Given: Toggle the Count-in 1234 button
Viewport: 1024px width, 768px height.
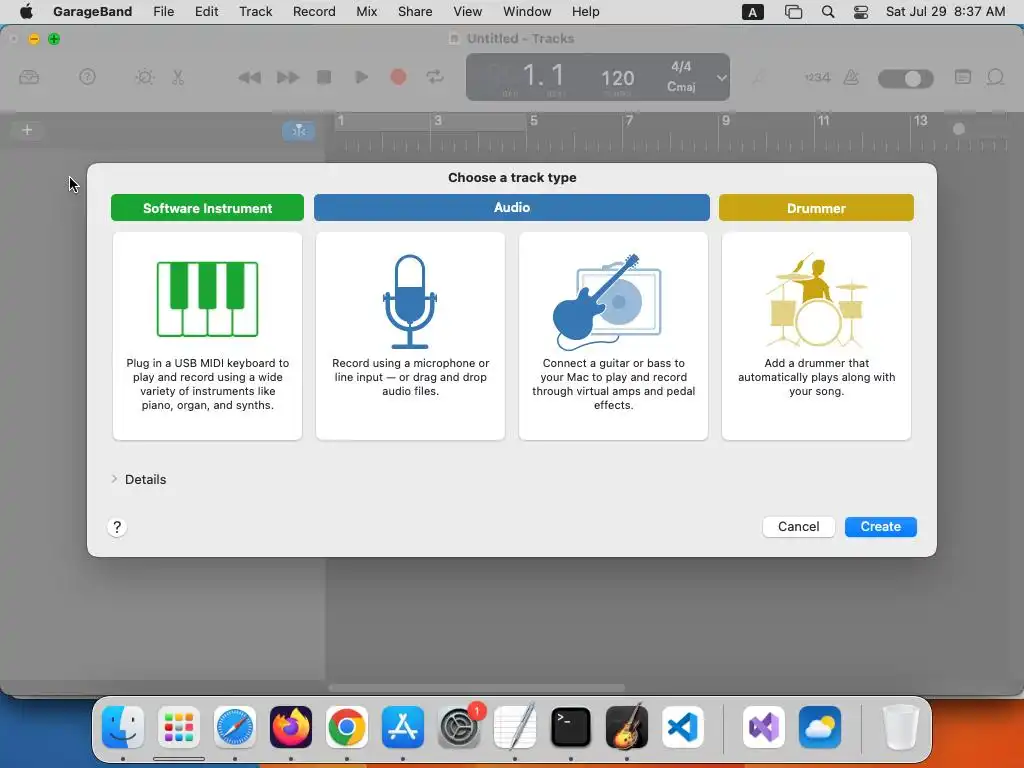Looking at the screenshot, I should 817,78.
